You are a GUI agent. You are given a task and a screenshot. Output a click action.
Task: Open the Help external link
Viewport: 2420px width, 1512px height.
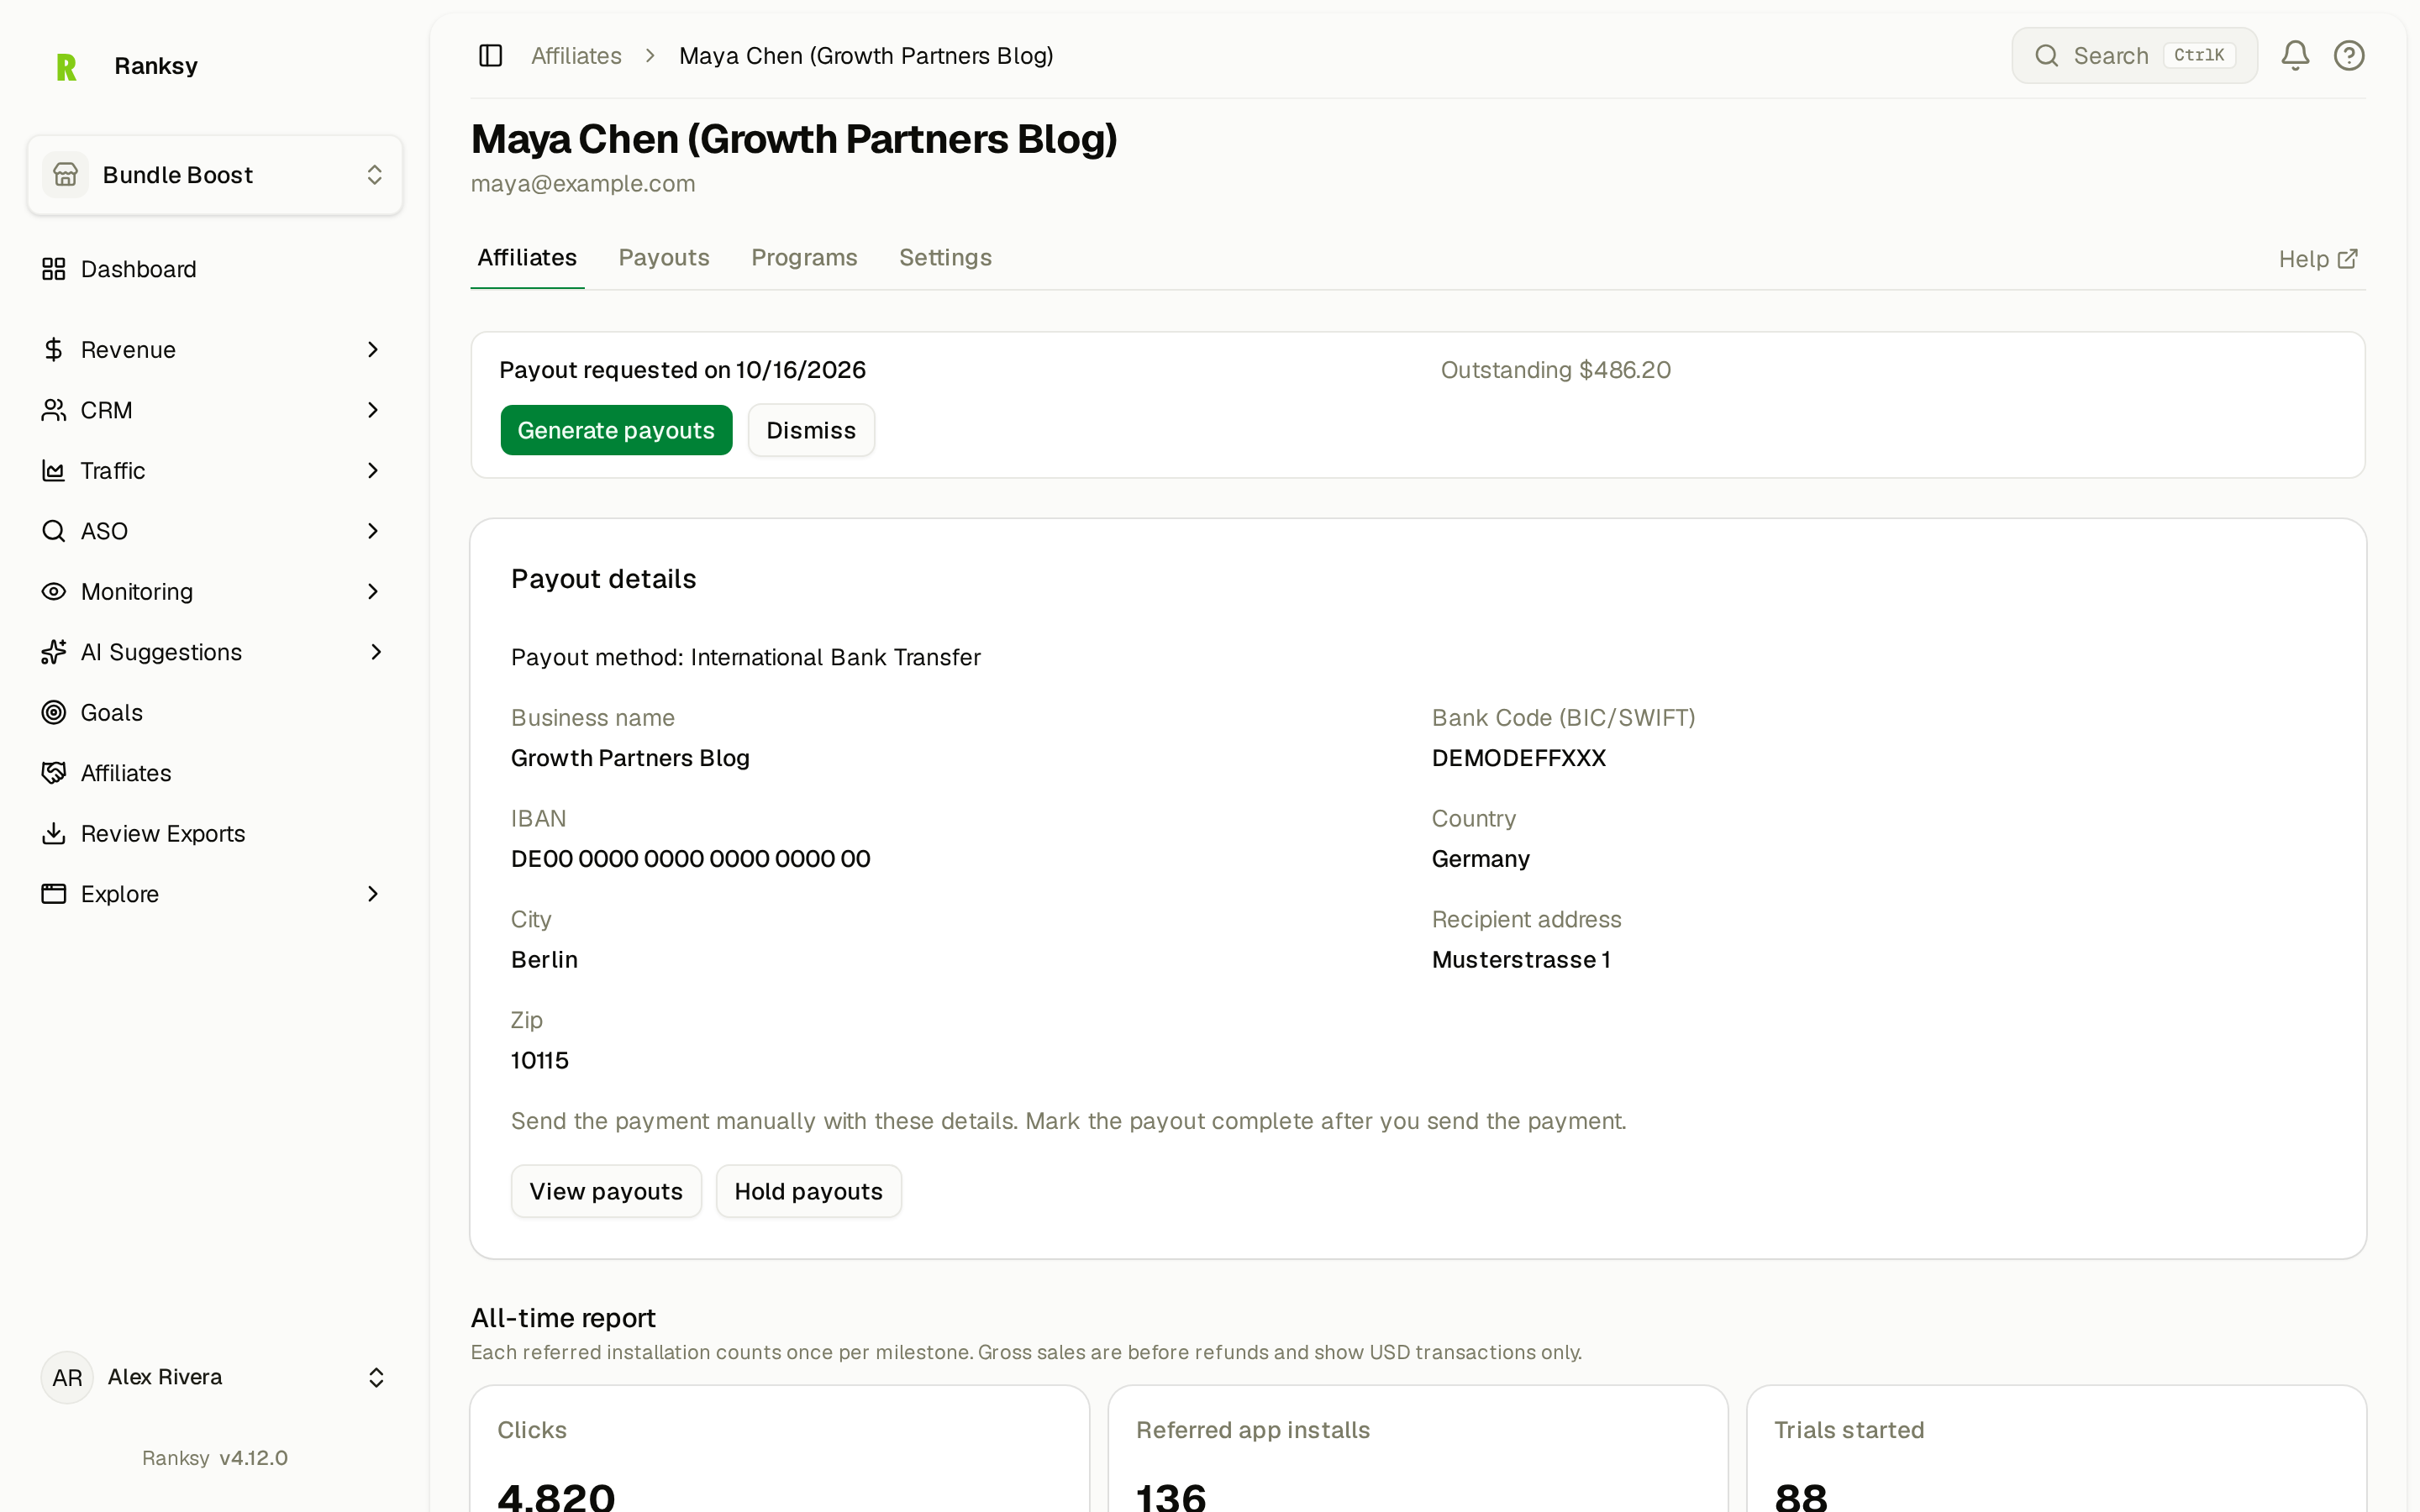(2318, 259)
